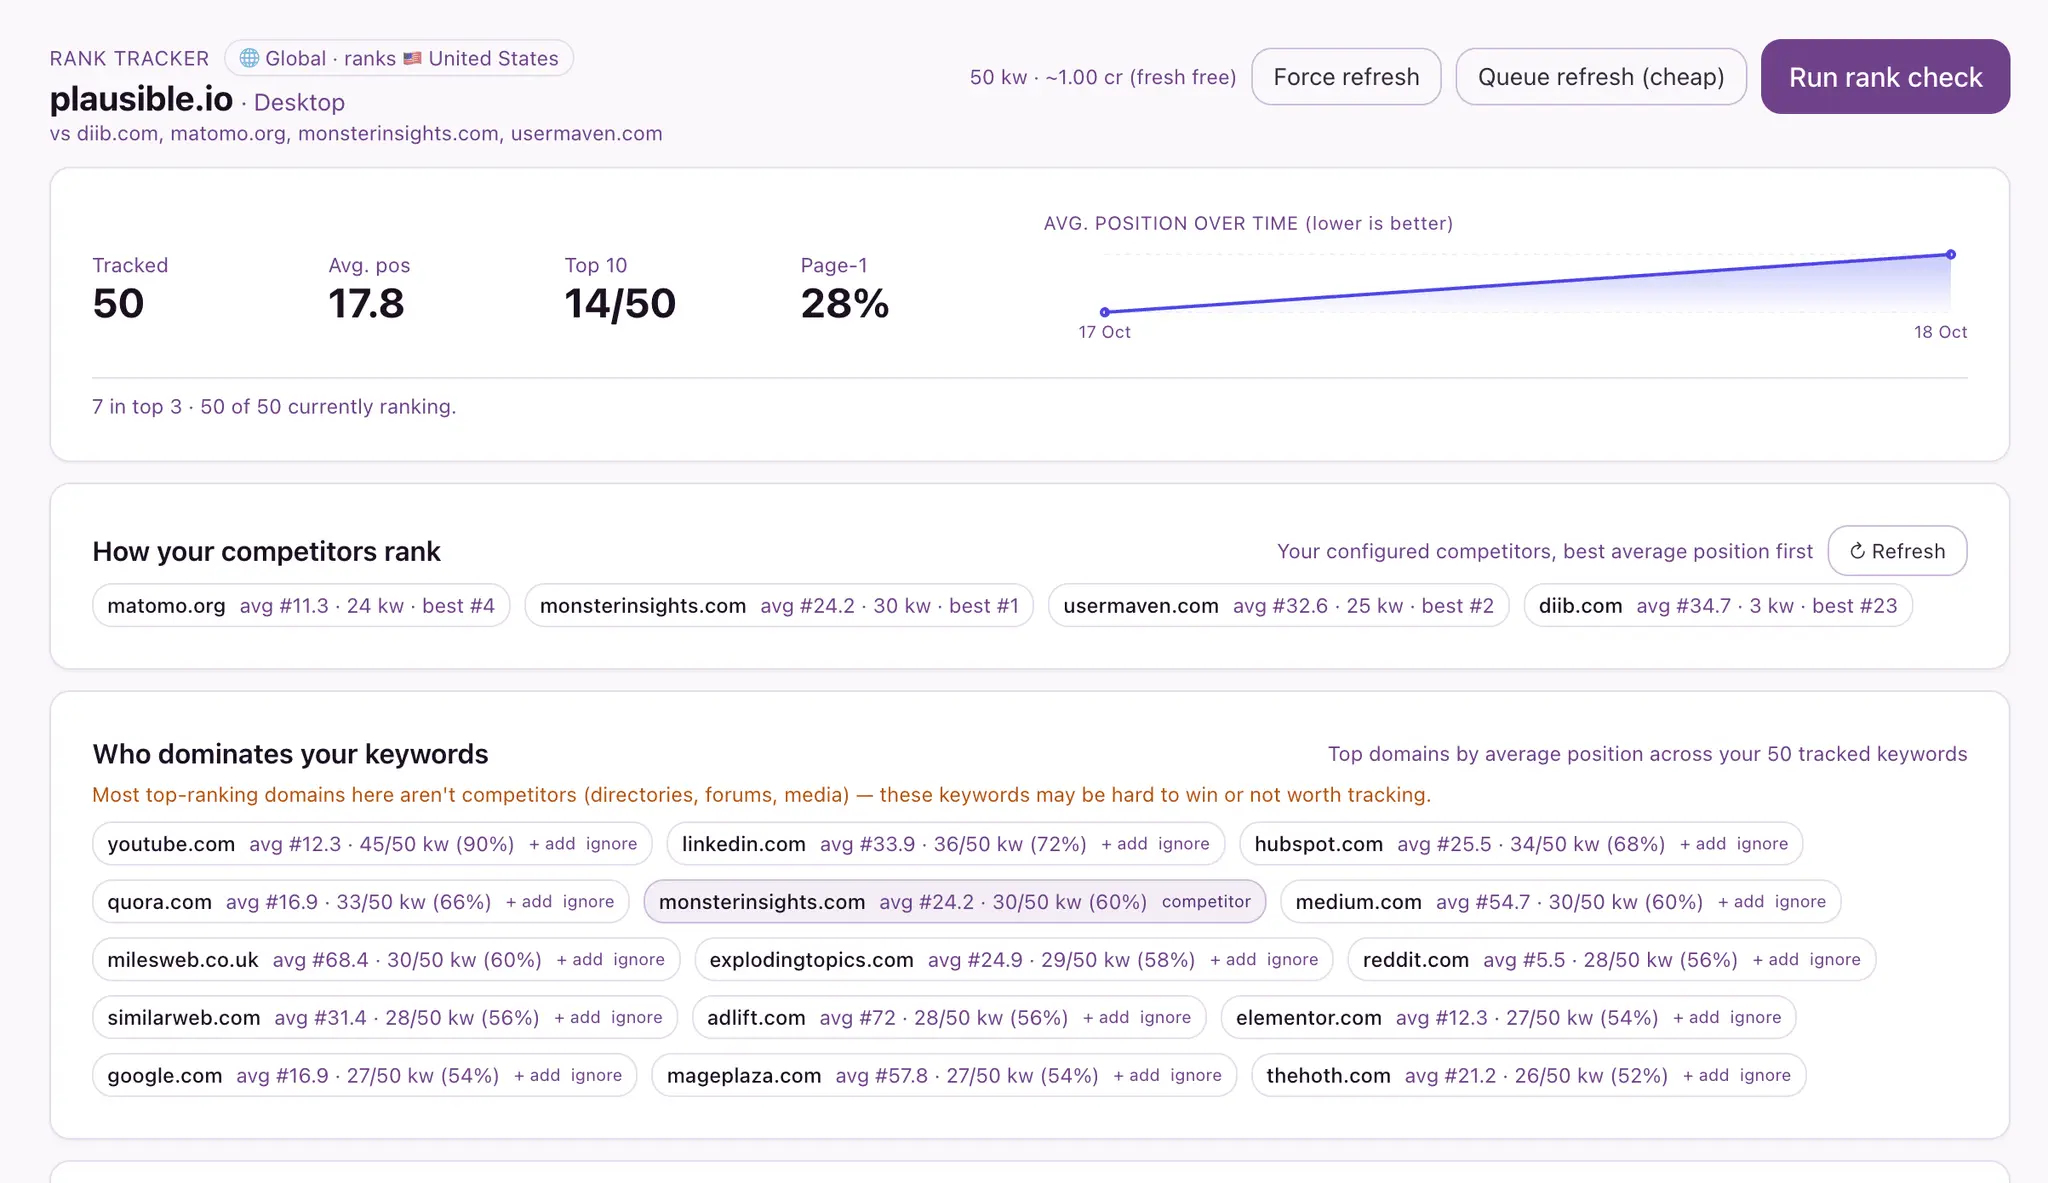
Task: Click the monsterinsights.com 'competitor' tagged chip
Action: tap(955, 902)
